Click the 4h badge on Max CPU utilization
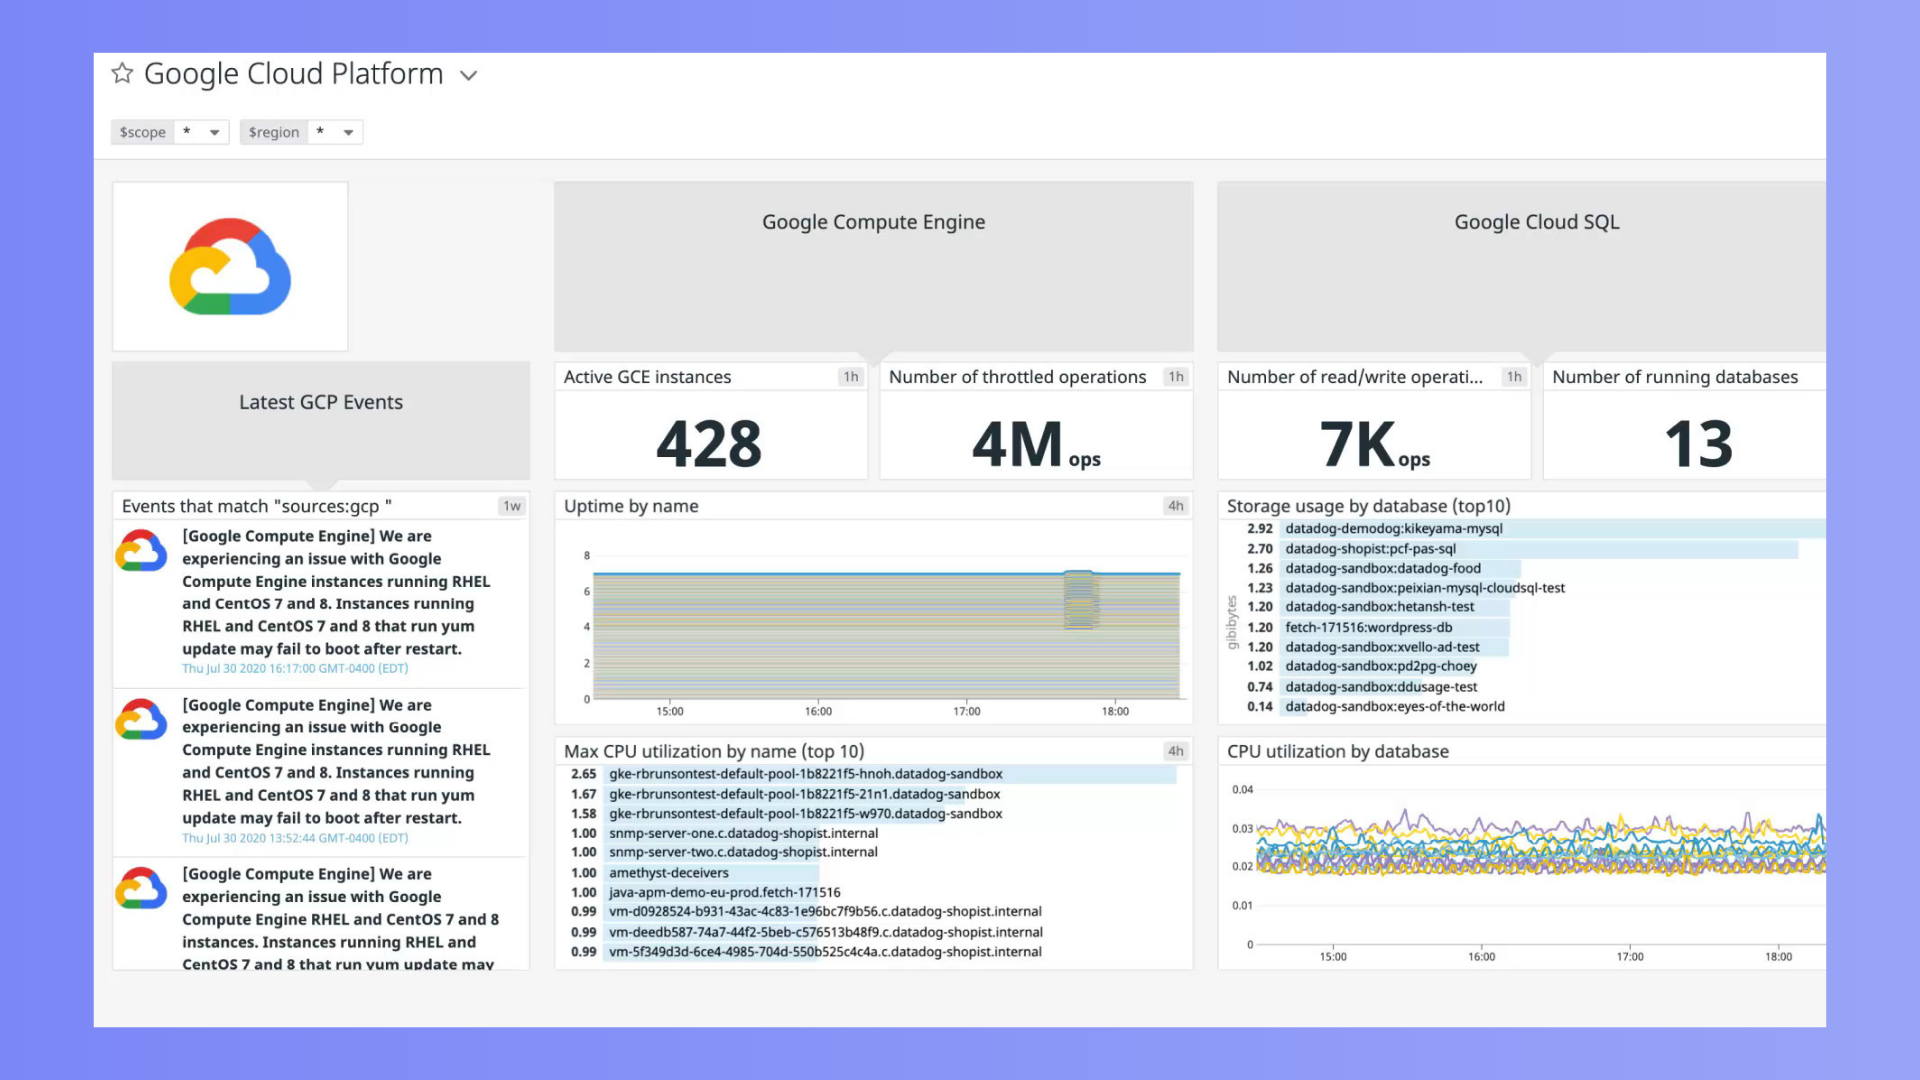Viewport: 1920px width, 1080px height. (x=1176, y=751)
